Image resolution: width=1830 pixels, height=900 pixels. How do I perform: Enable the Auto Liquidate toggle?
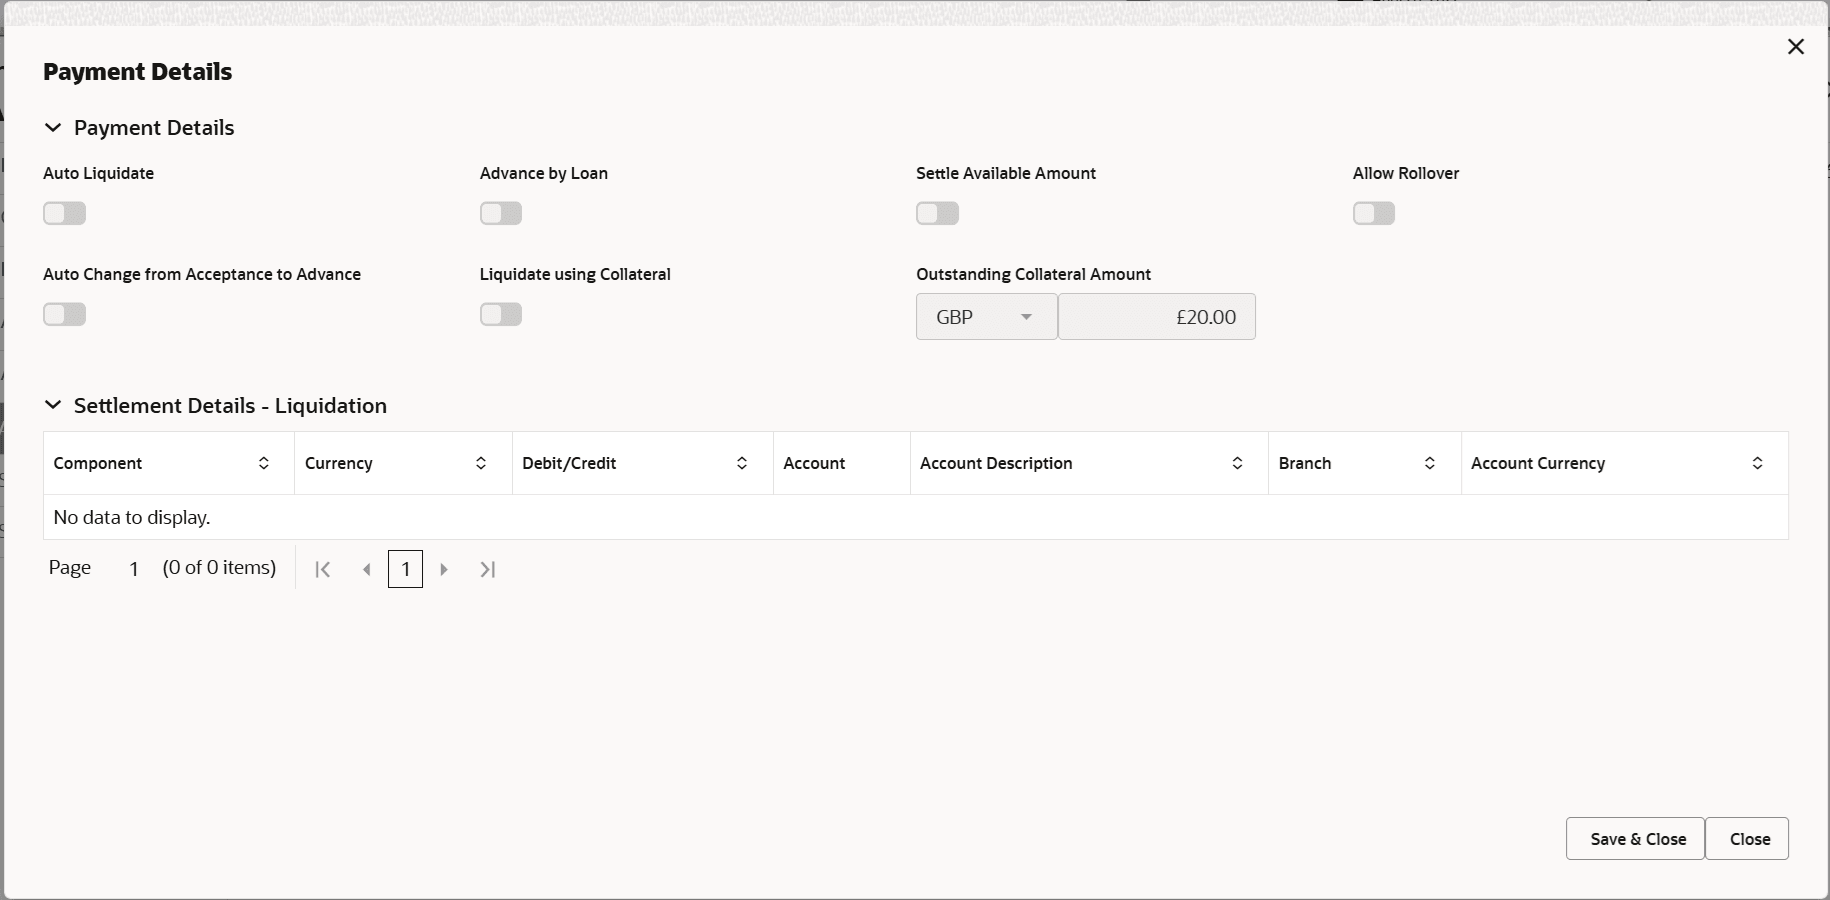(x=64, y=213)
